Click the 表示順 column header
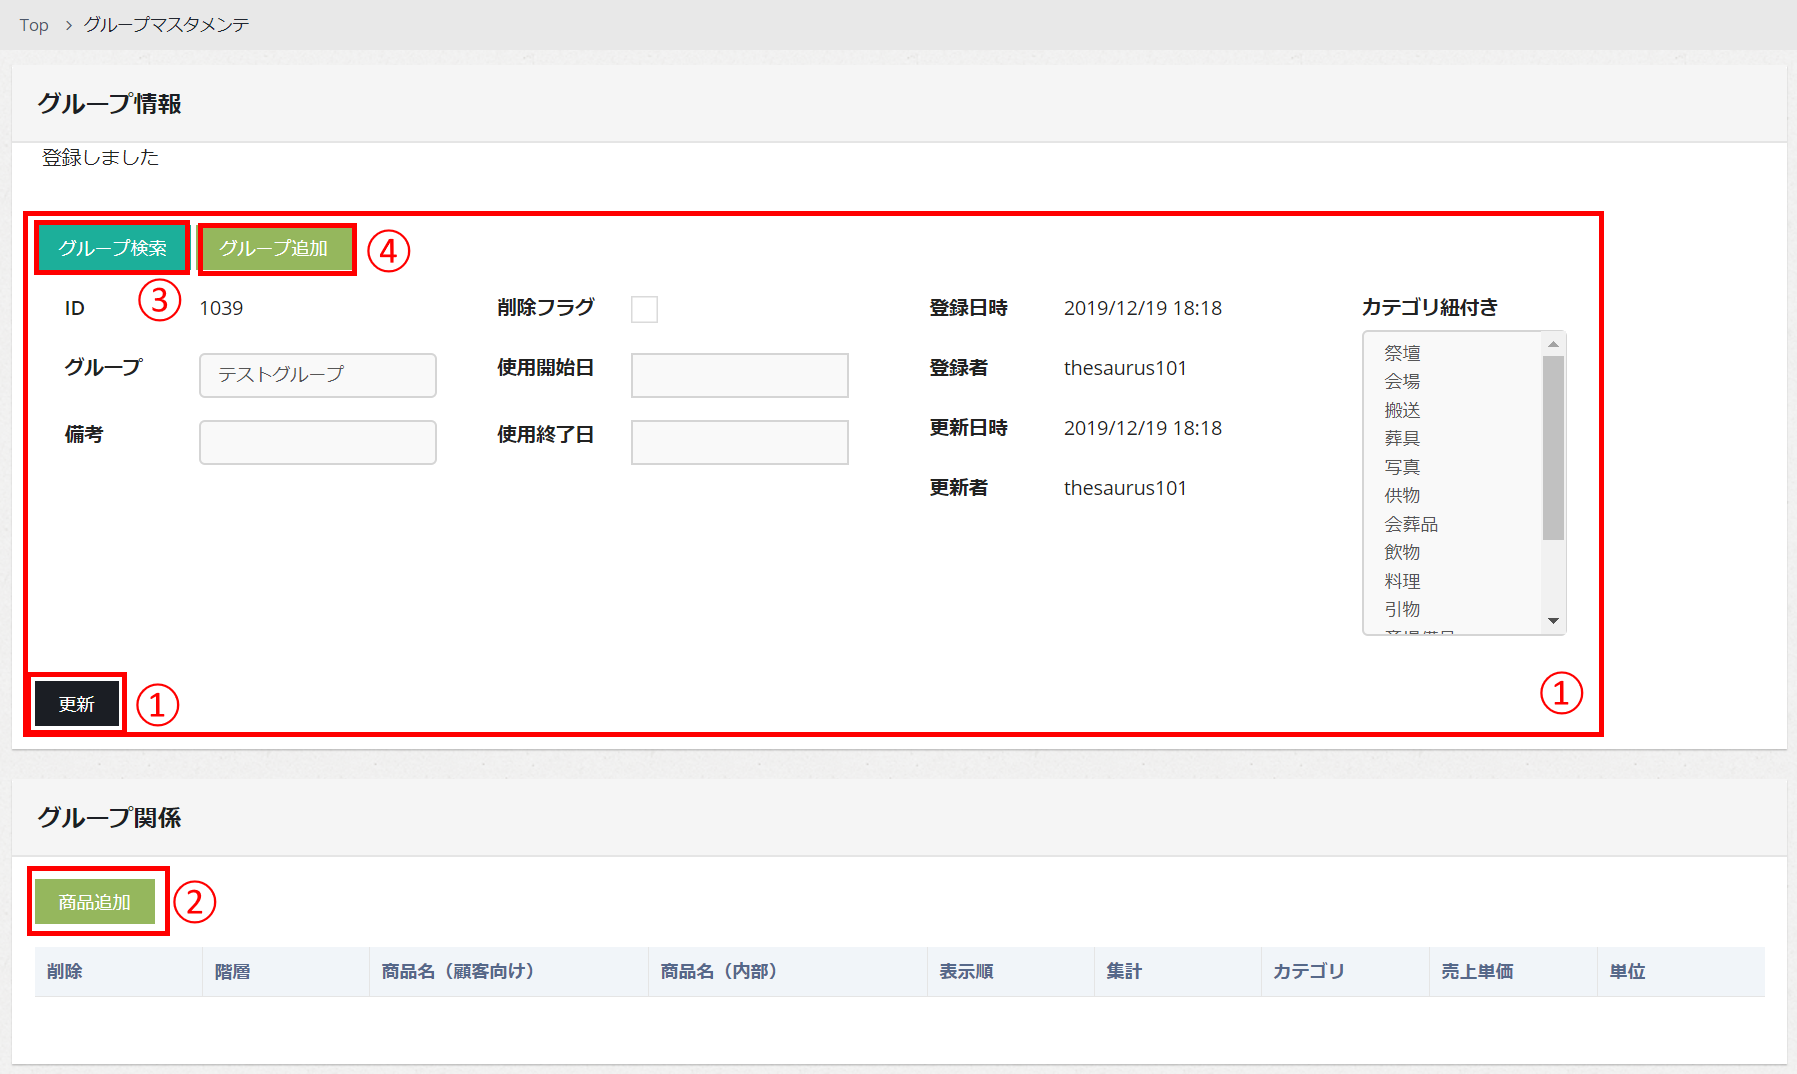Screen dimensions: 1797x1074 click(x=966, y=971)
